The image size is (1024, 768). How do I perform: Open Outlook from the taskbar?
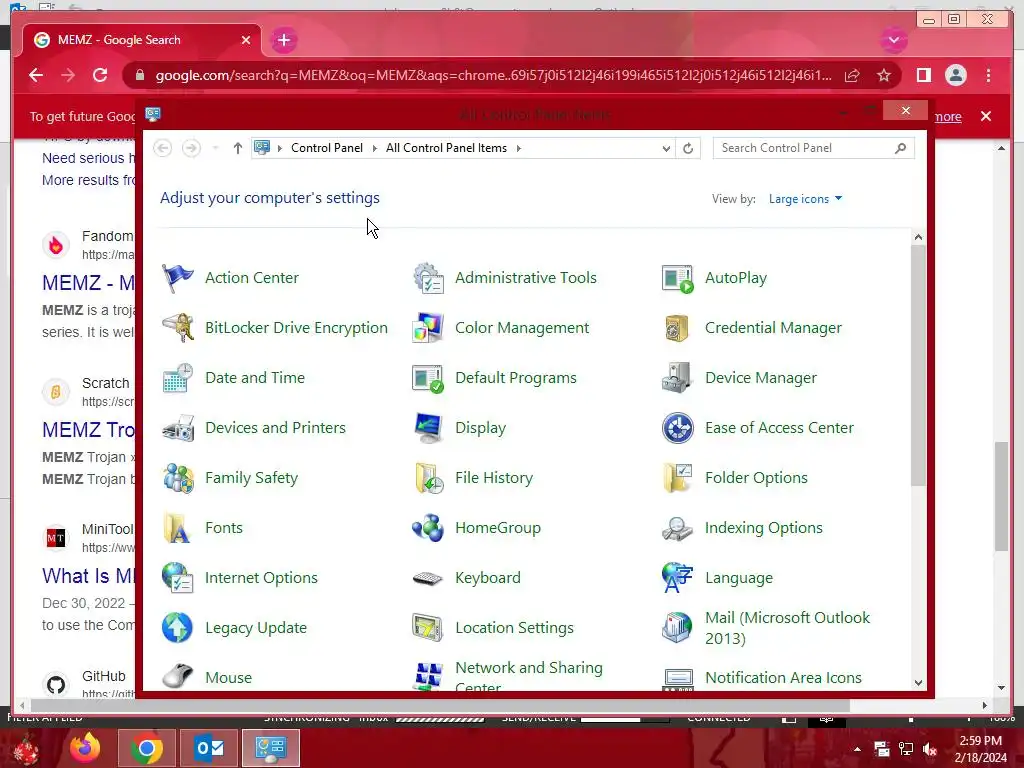coord(209,748)
